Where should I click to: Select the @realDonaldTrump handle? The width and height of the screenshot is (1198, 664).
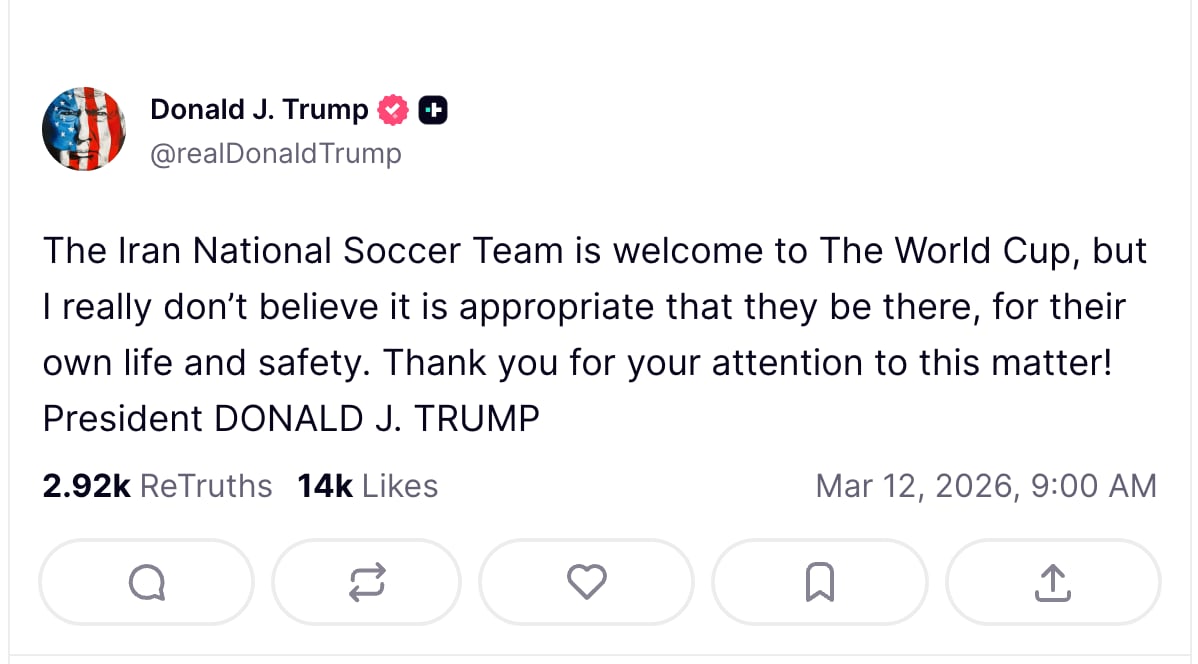pyautogui.click(x=276, y=153)
